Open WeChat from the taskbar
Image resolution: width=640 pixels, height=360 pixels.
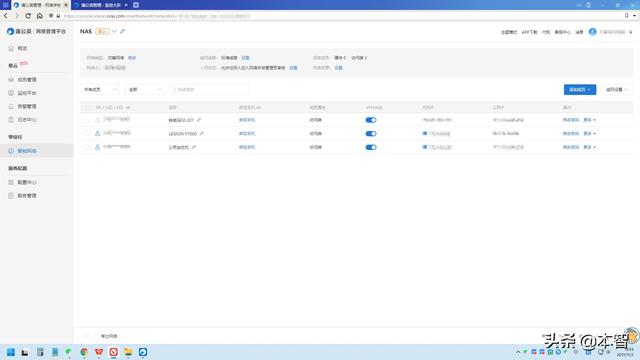[69, 352]
